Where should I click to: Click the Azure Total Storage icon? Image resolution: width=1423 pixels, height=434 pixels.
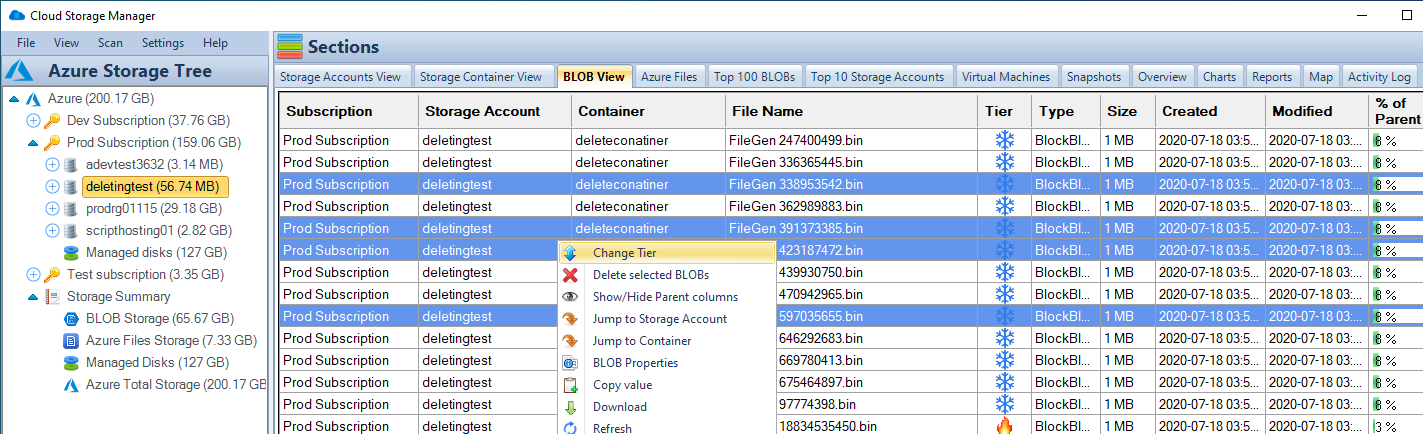(71, 385)
